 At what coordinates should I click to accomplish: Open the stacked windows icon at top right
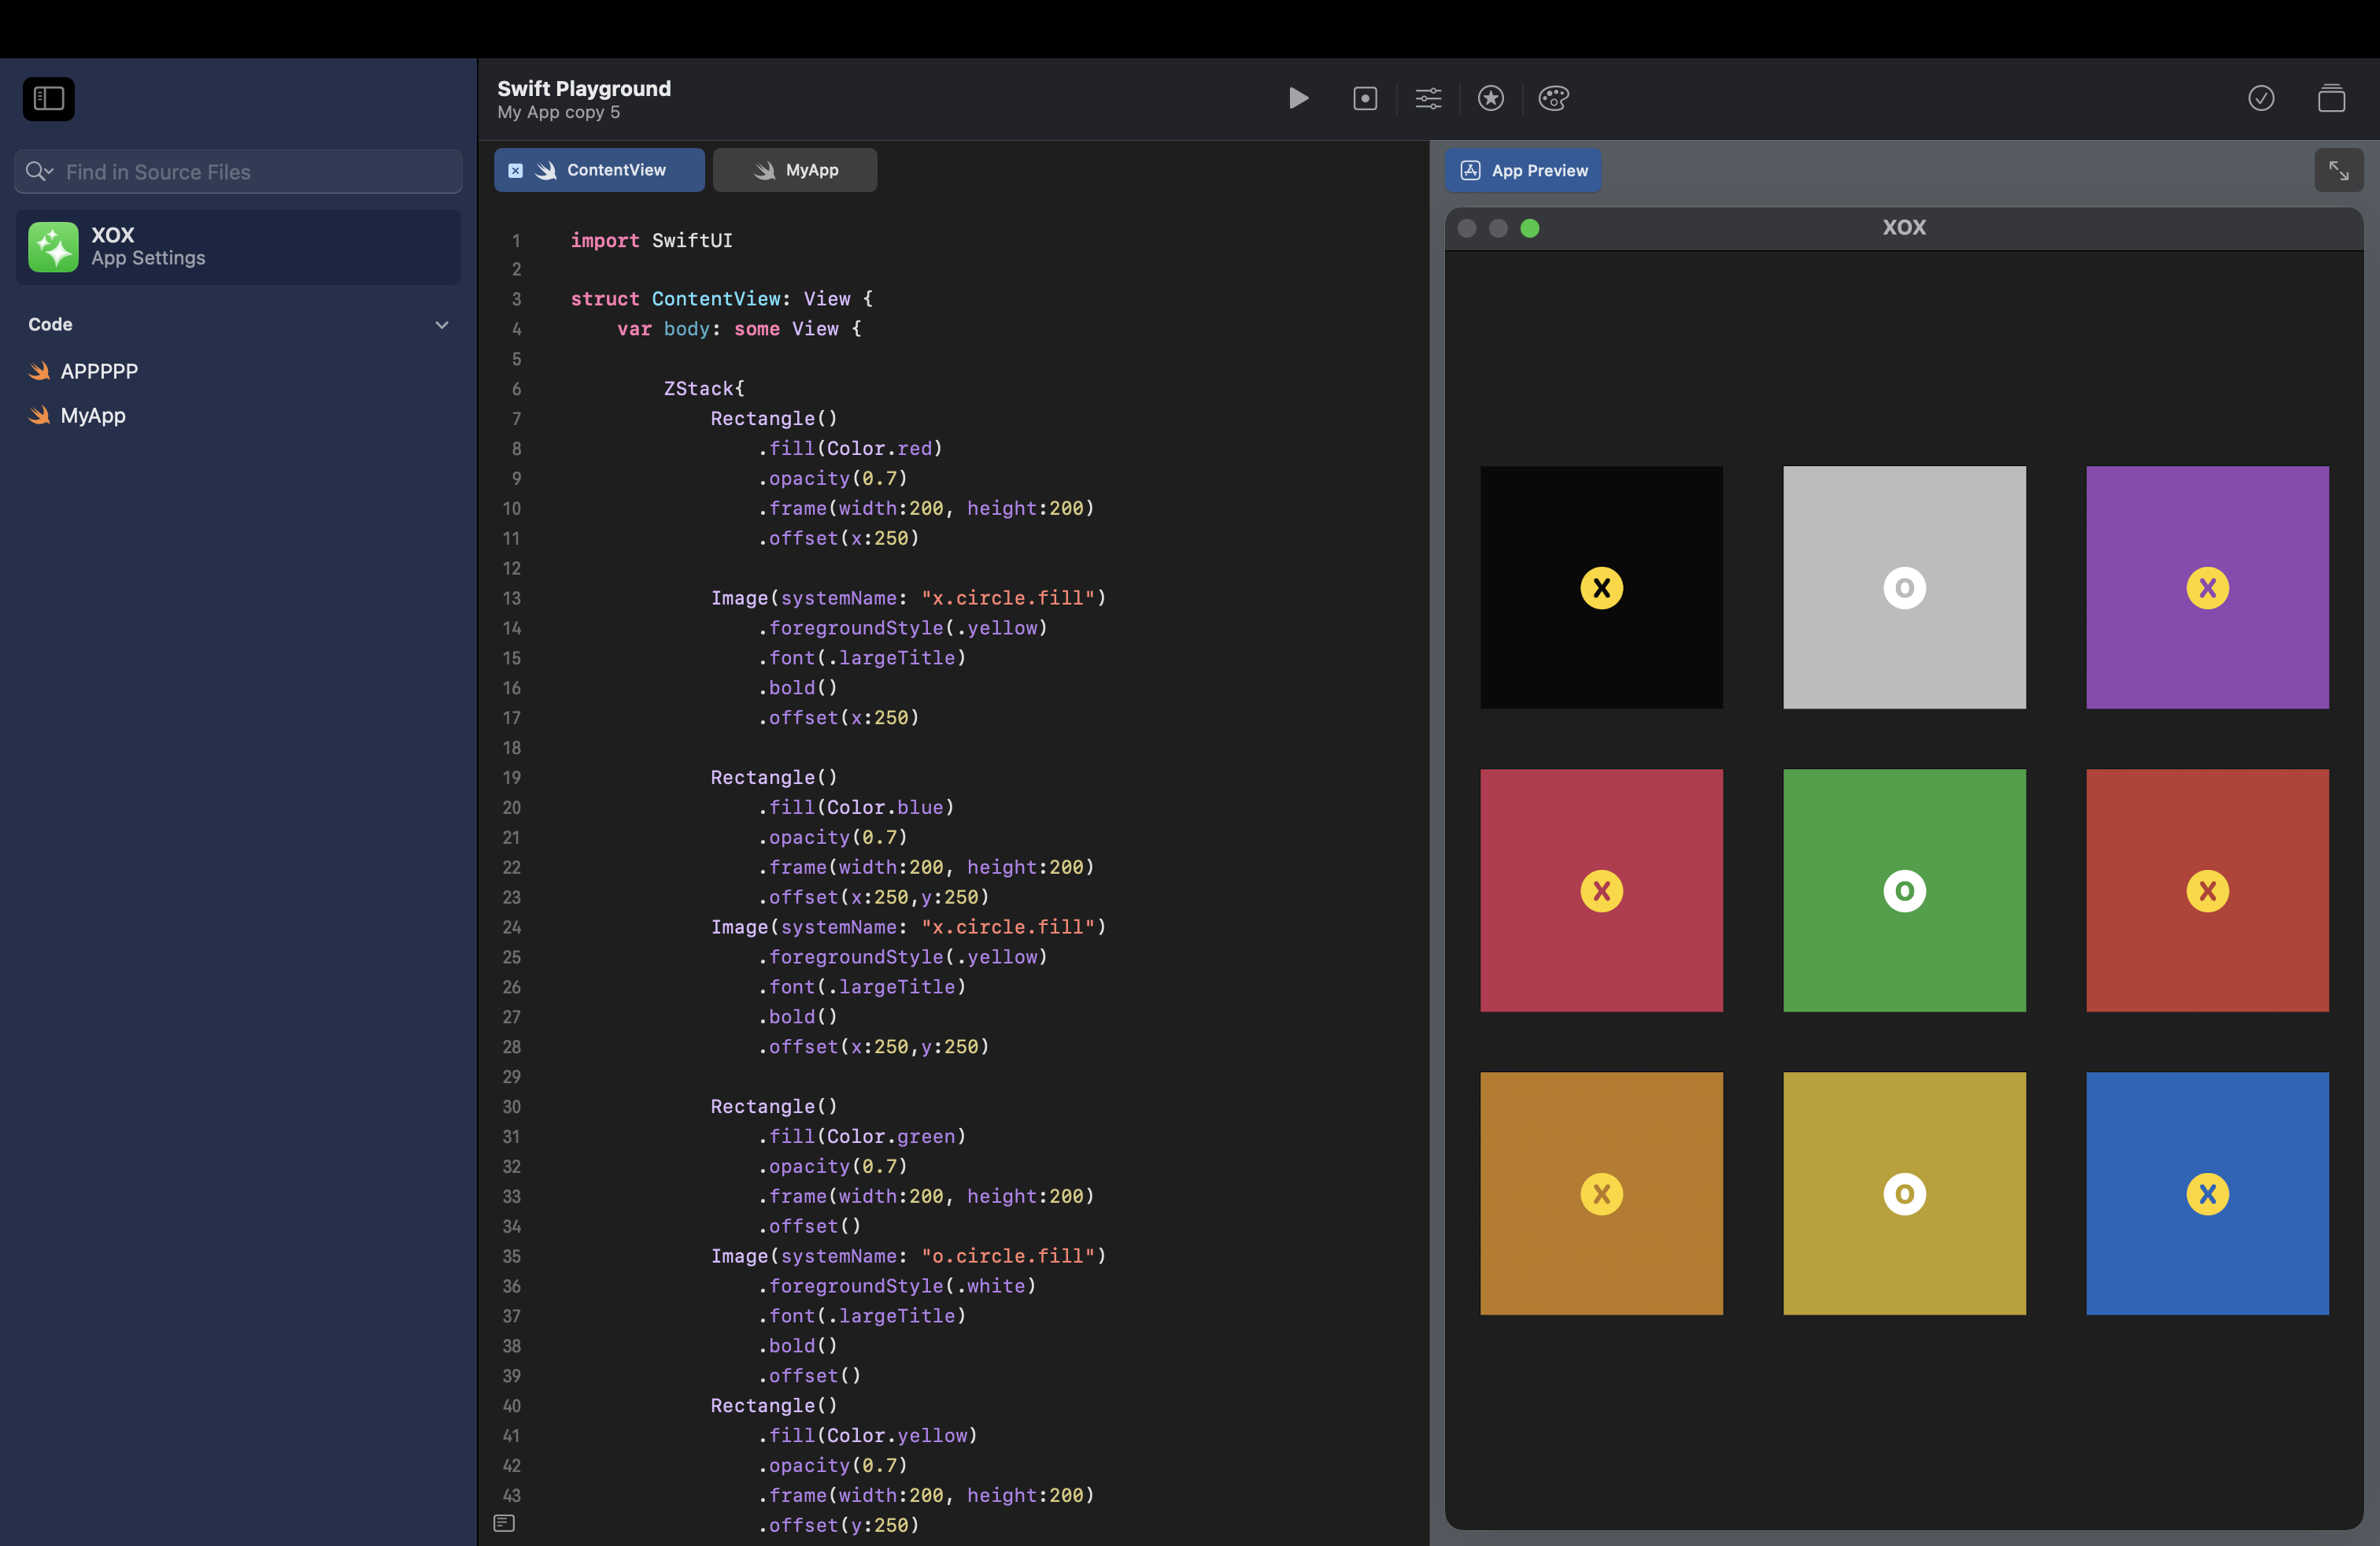pyautogui.click(x=2331, y=98)
